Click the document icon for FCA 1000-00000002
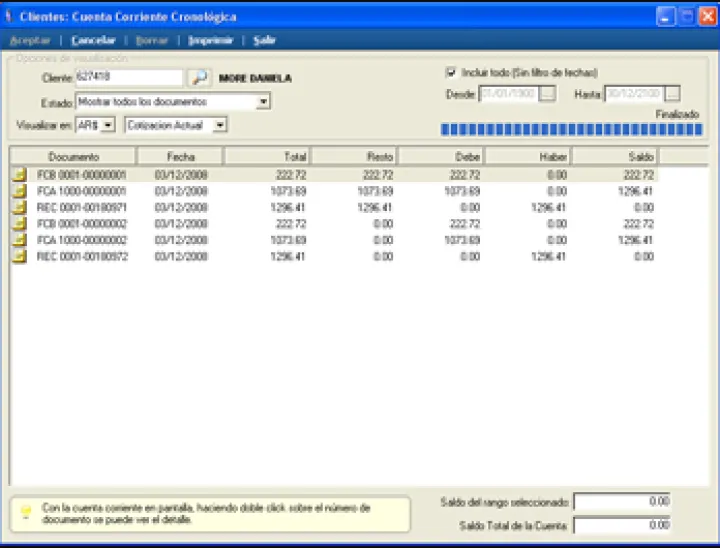Viewport: 720px width, 548px height. pos(19,240)
